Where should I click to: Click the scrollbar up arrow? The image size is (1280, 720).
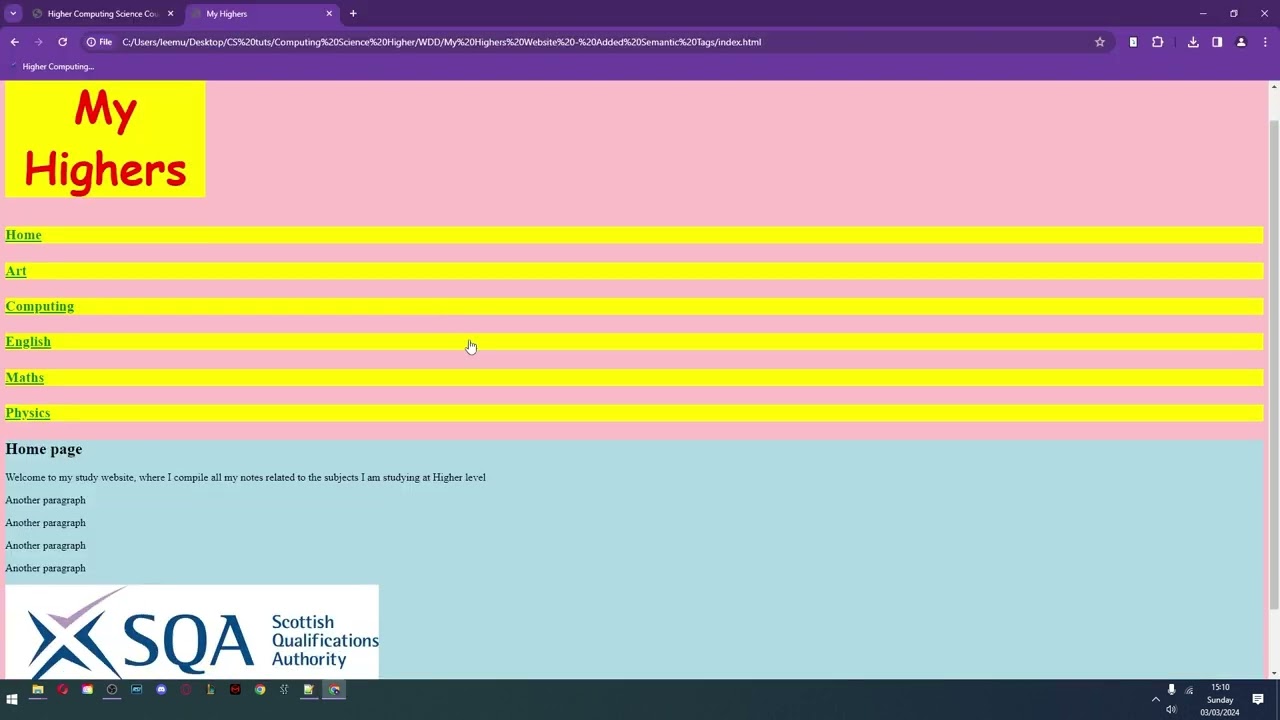point(1273,87)
